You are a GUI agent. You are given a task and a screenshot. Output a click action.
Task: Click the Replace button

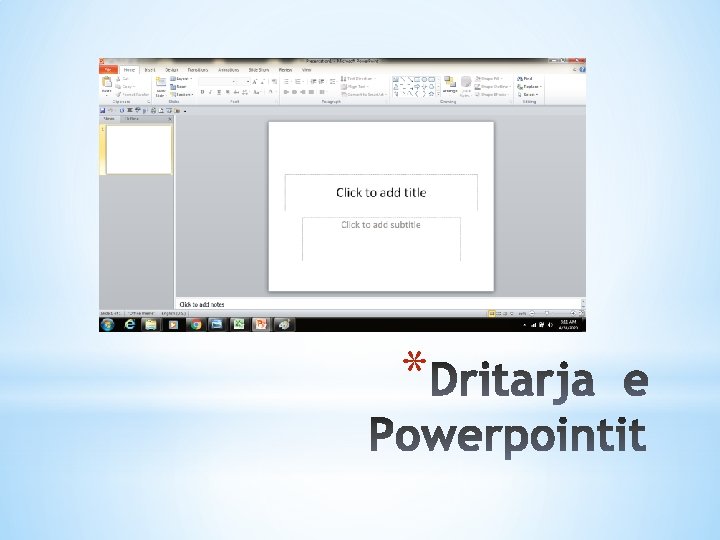[529, 87]
